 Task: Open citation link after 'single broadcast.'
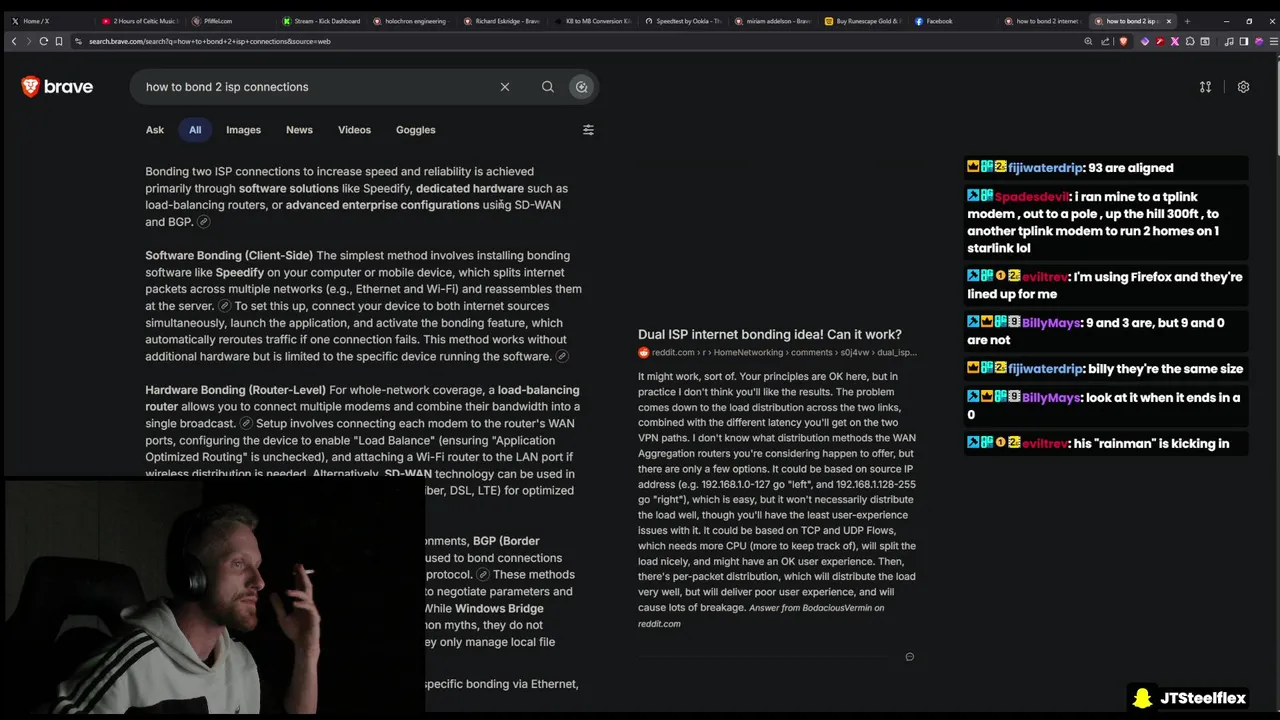coord(246,424)
